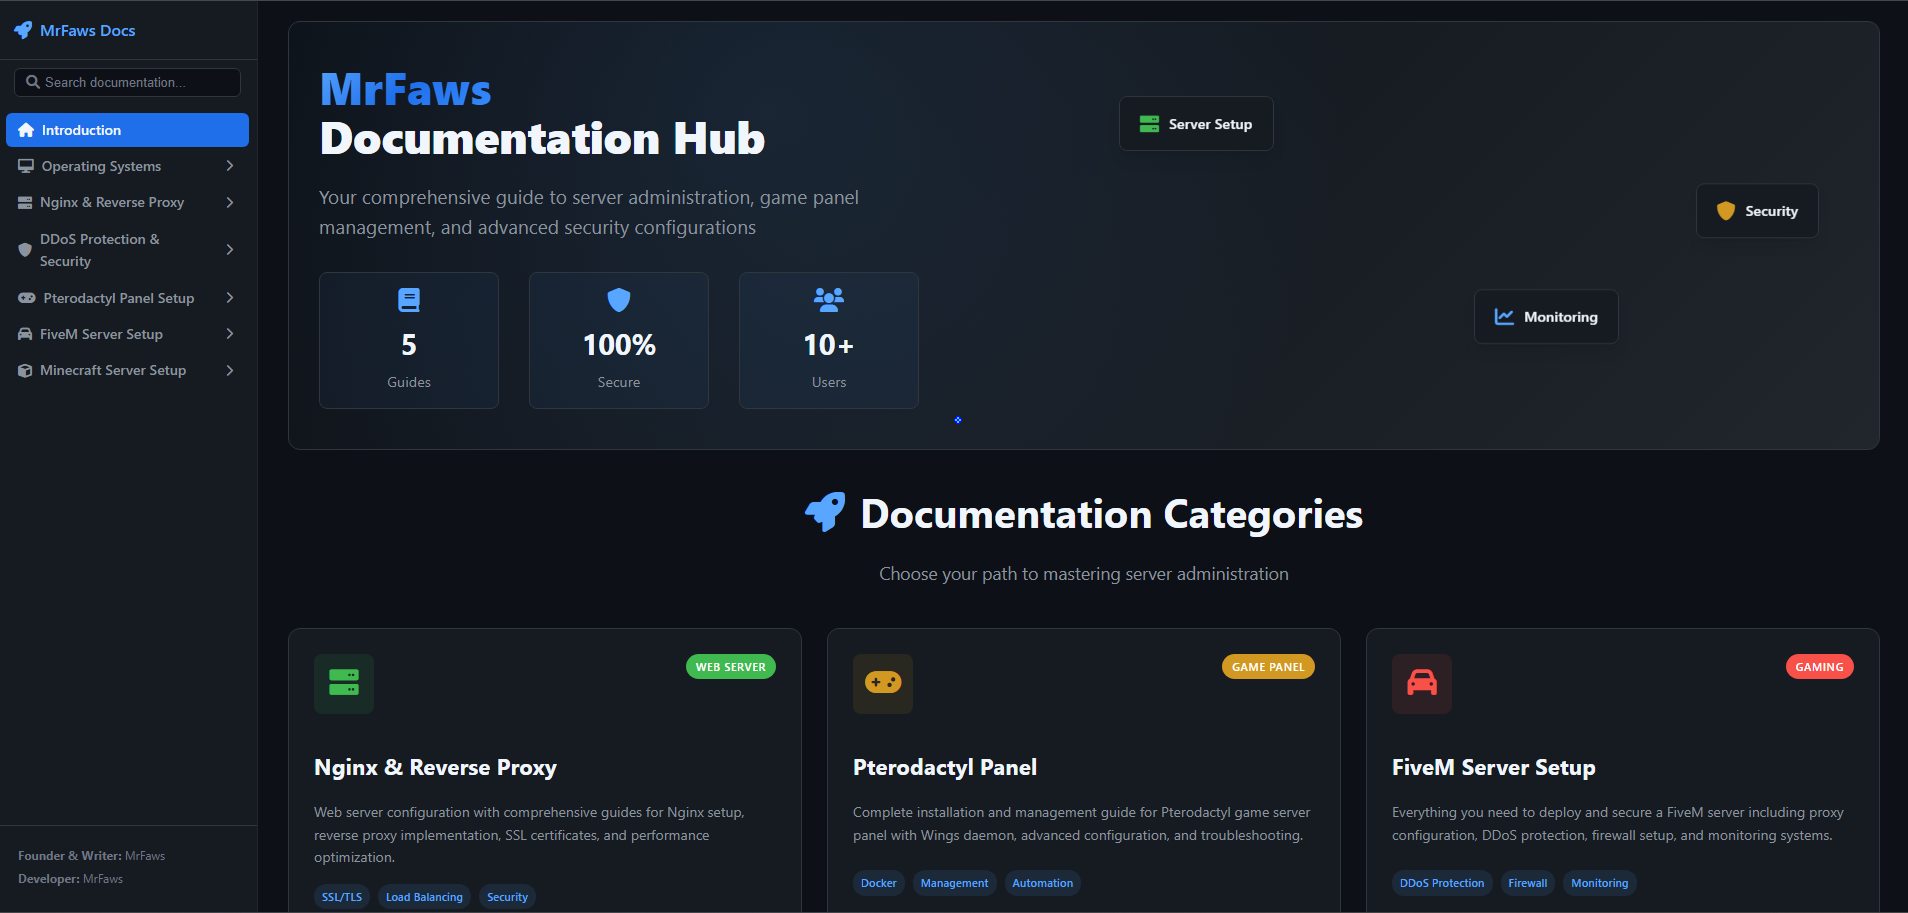
Task: Click the blue shield icon above 100% Secure
Action: pos(619,300)
